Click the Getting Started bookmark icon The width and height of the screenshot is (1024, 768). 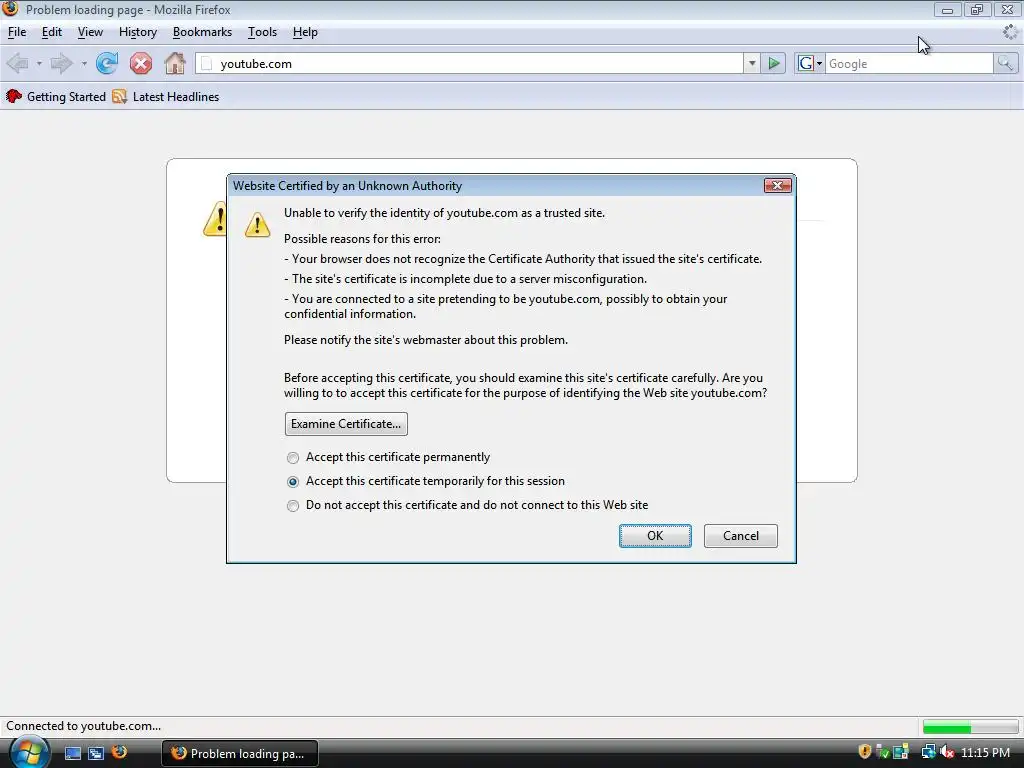point(14,97)
